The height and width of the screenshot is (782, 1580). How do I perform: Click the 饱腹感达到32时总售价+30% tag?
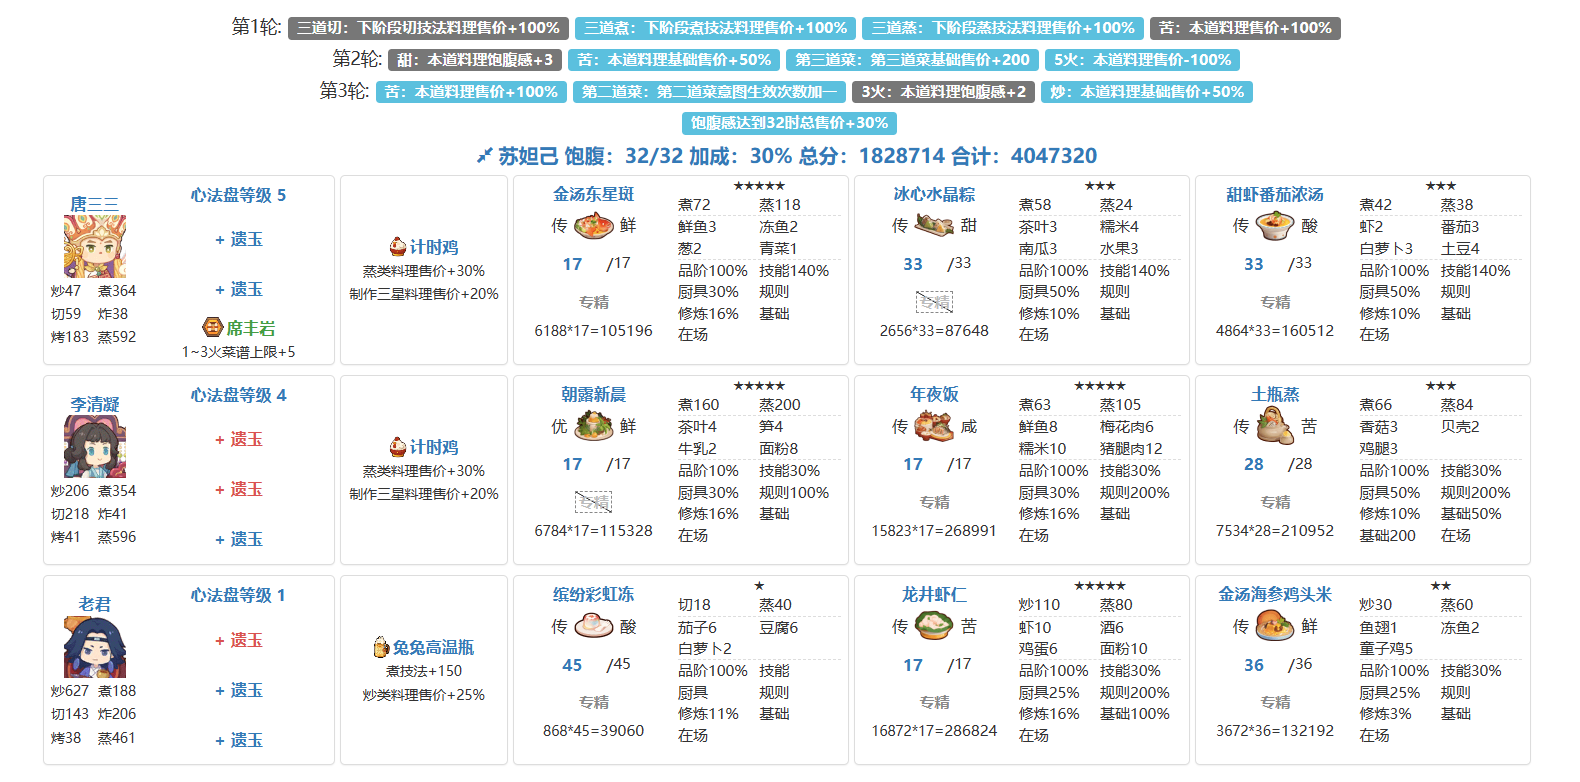[x=789, y=123]
